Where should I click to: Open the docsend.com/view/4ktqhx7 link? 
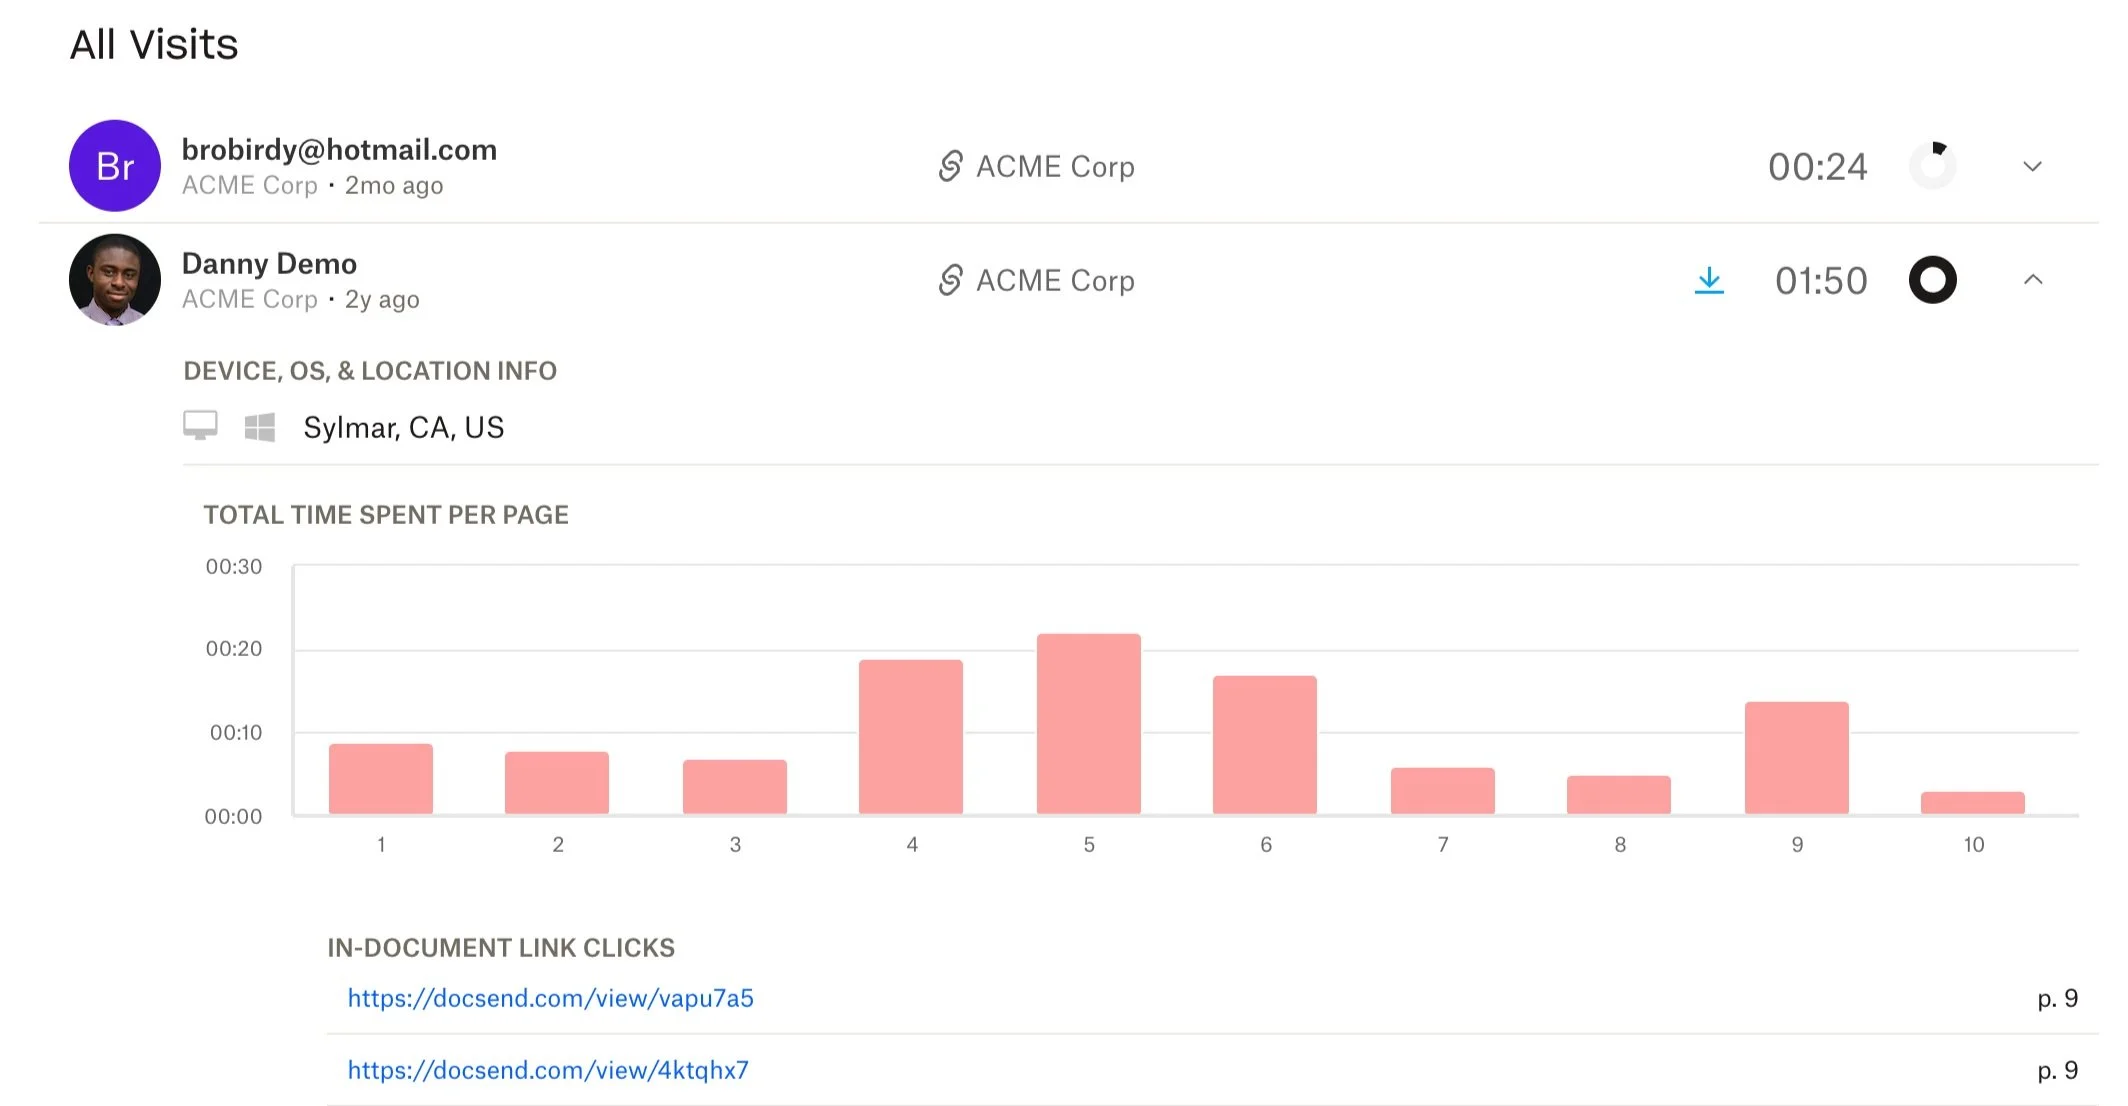pos(547,1070)
